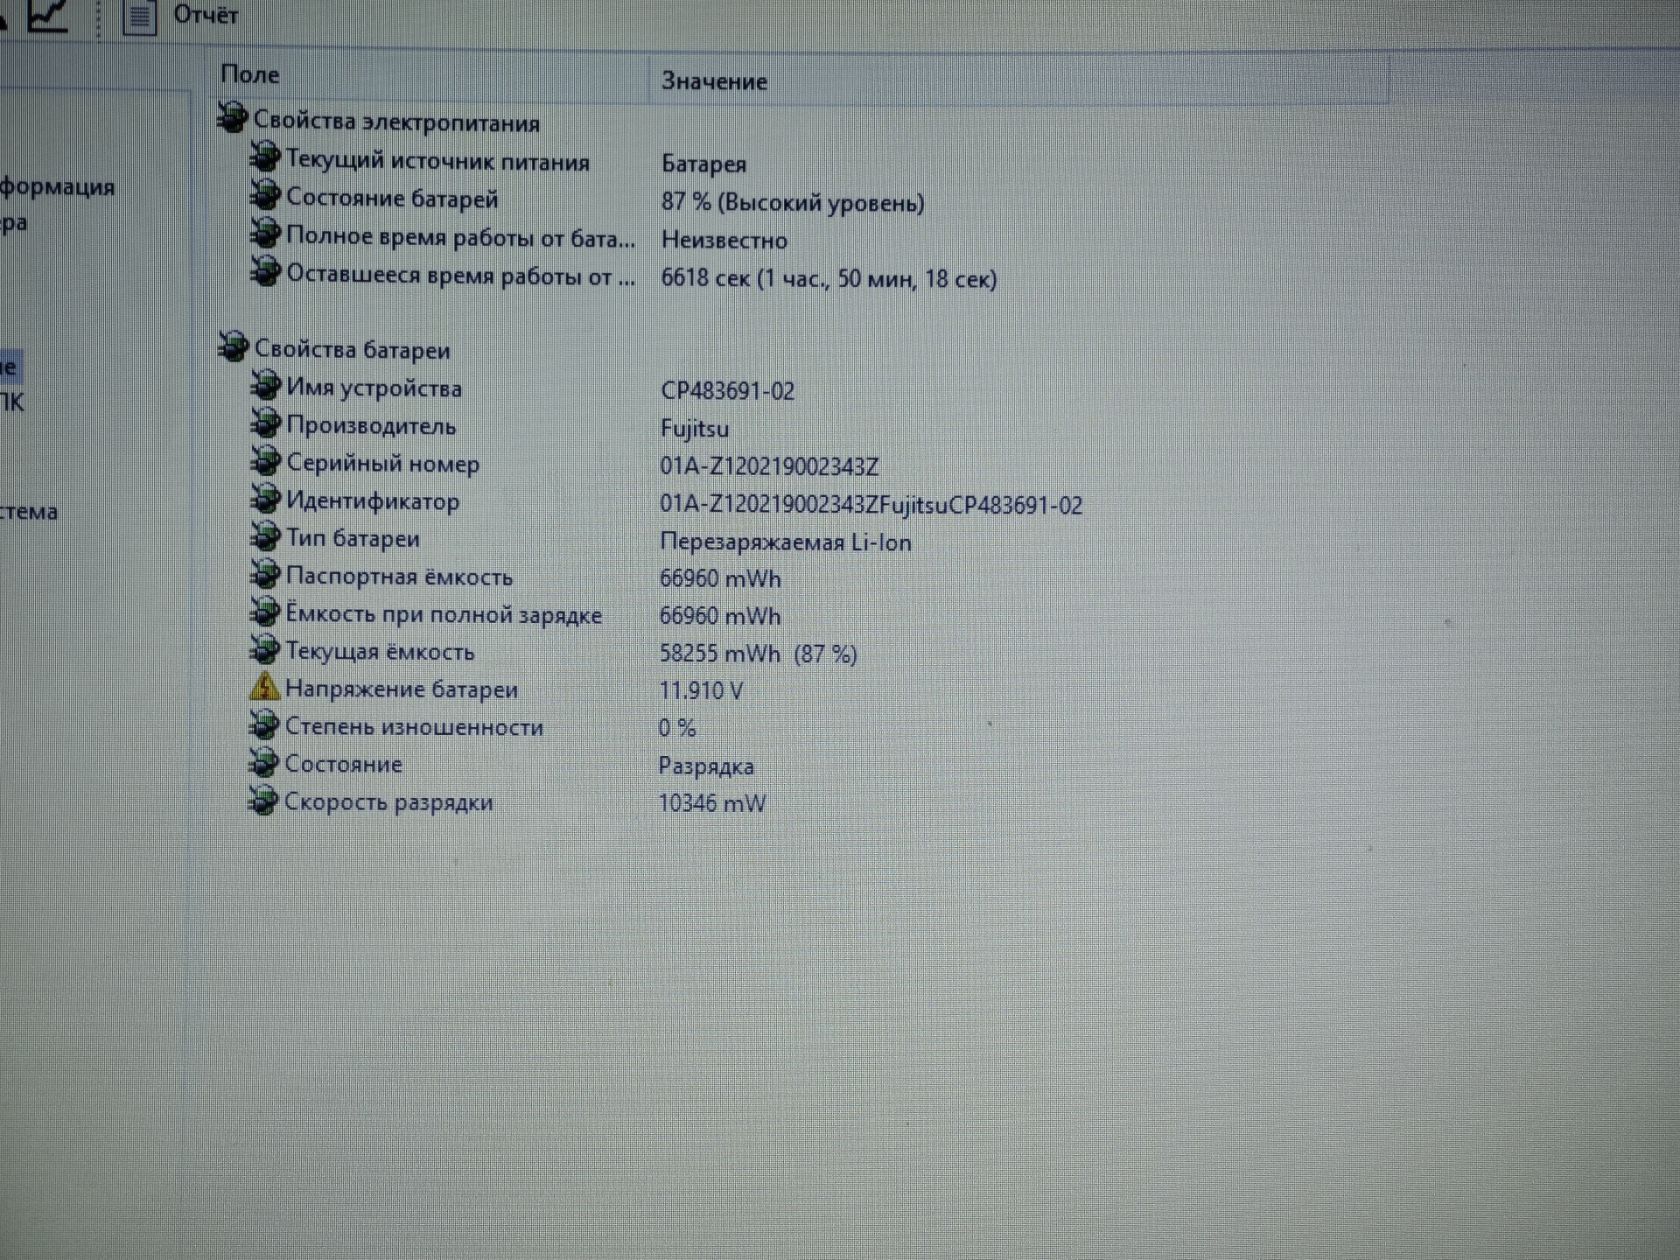The height and width of the screenshot is (1260, 1680).
Task: Click icon beside Степень изношенности
Action: [263, 724]
